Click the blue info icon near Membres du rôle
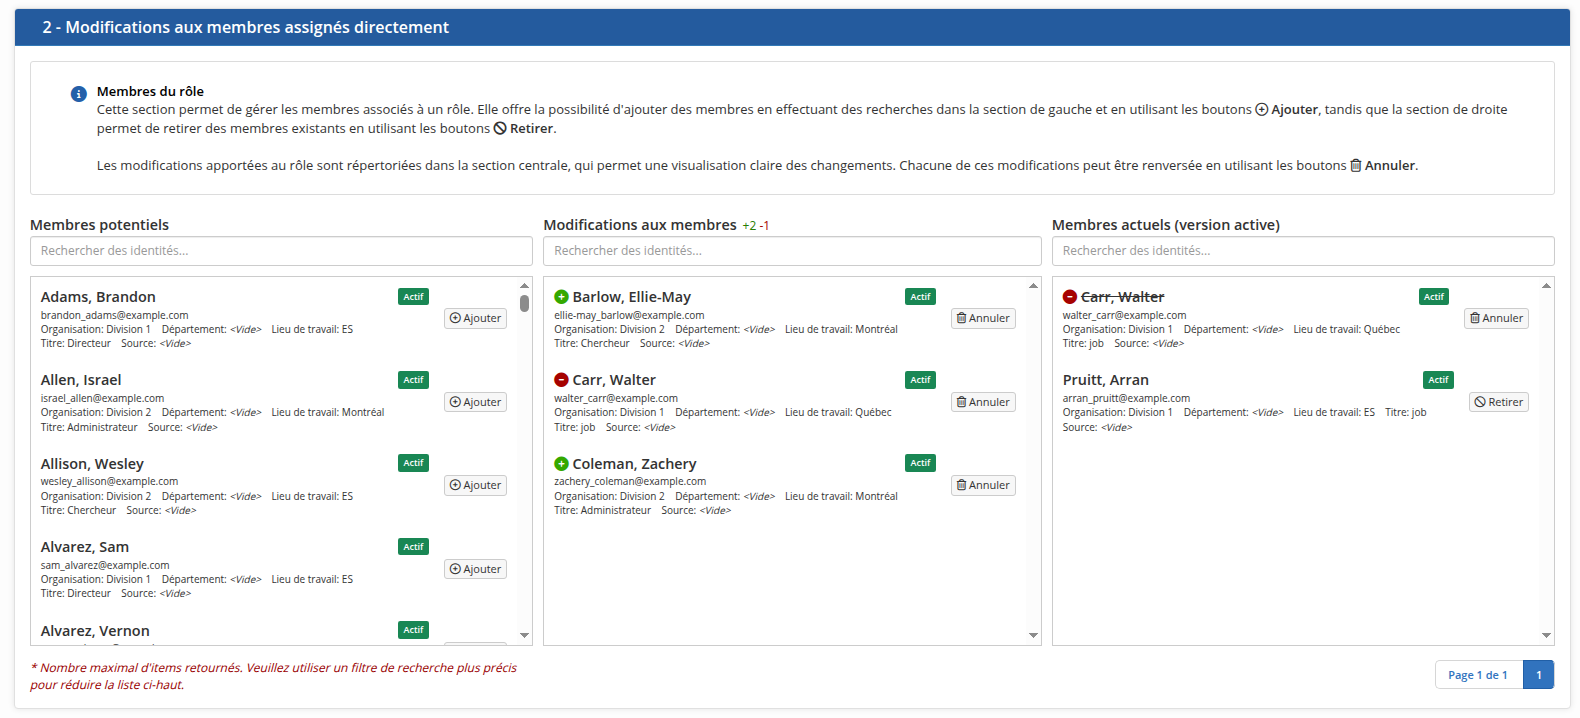The height and width of the screenshot is (718, 1580). [78, 94]
